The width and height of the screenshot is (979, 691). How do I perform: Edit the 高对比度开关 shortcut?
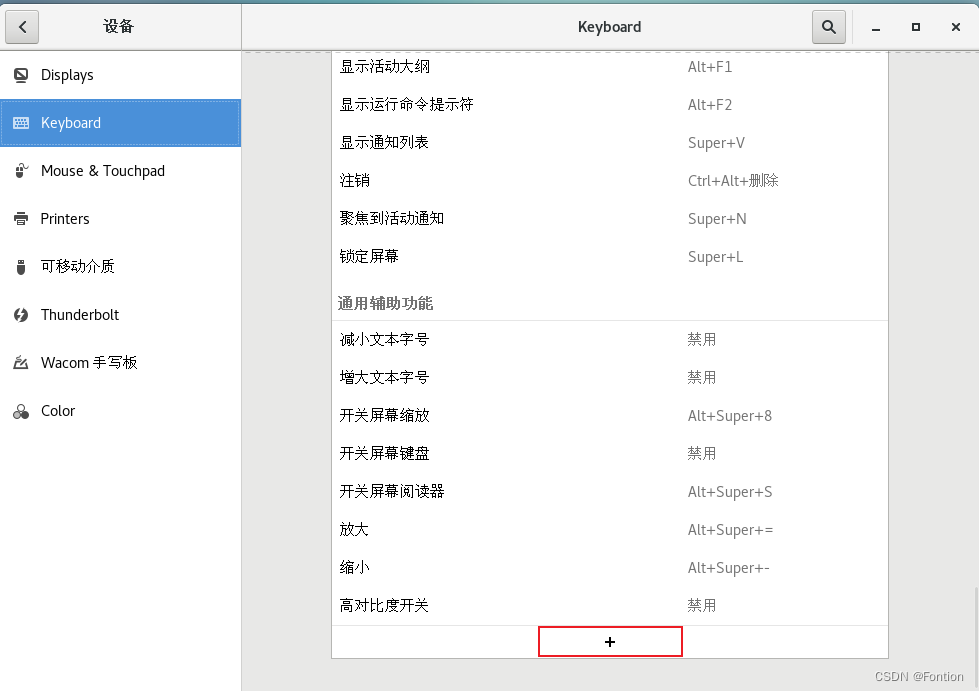coord(609,605)
